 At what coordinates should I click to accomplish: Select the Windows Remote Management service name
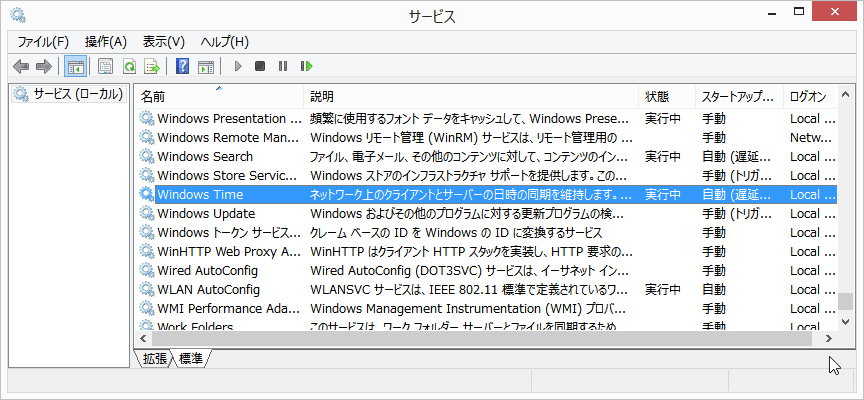(229, 137)
